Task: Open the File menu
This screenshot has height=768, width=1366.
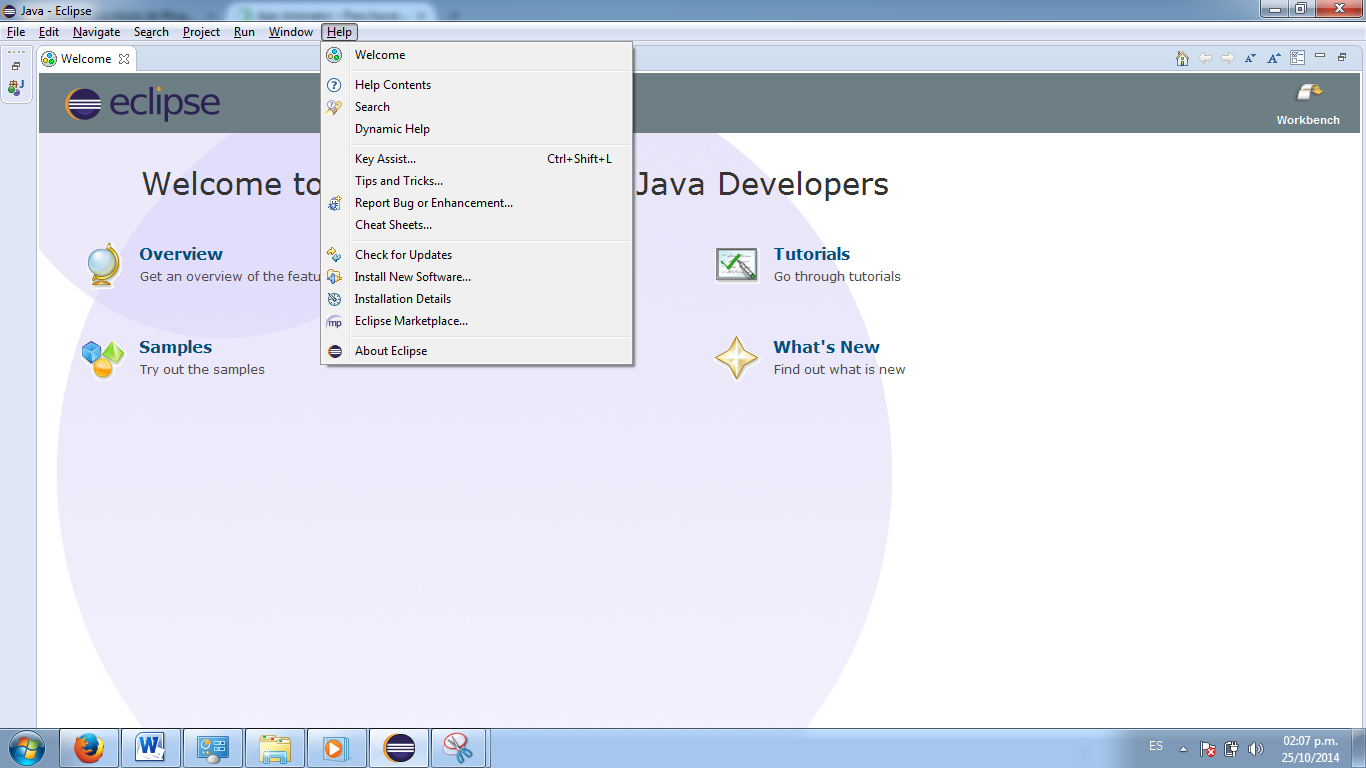Action: [16, 32]
